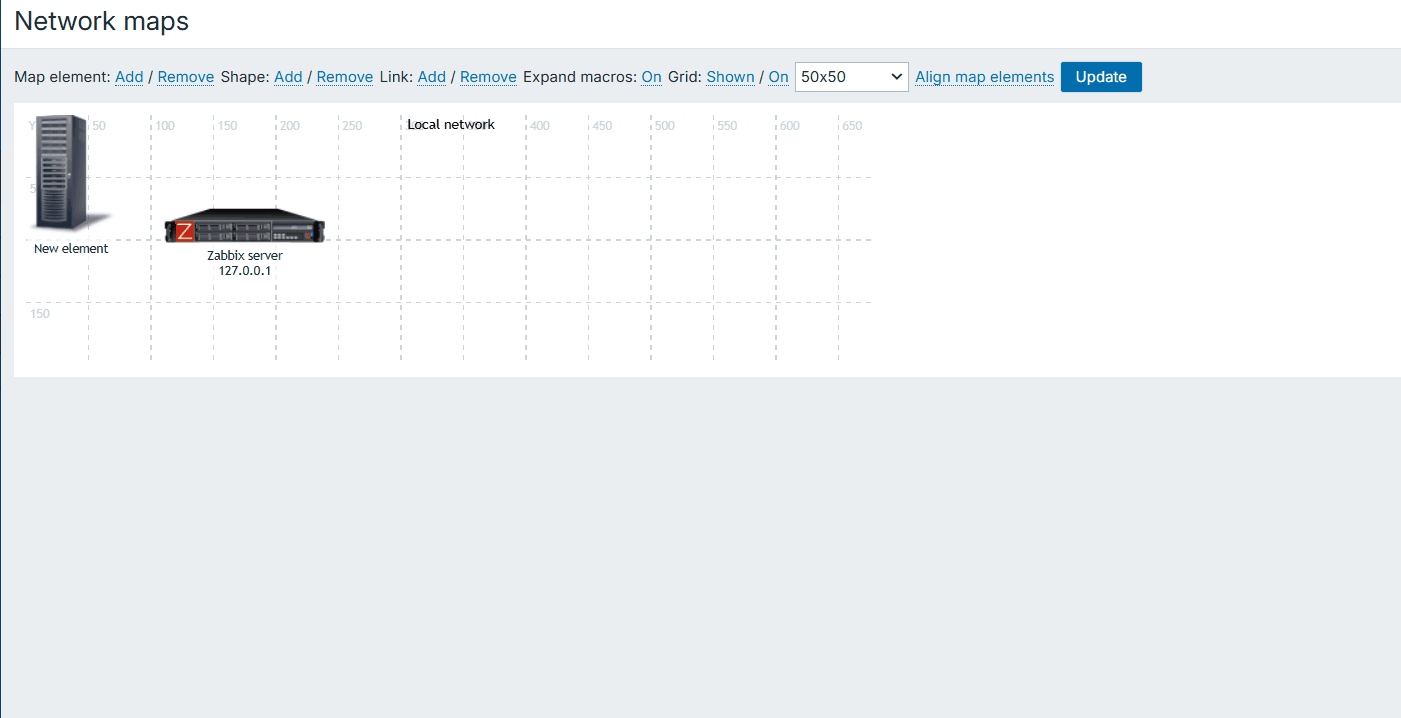Click the New element text label
1401x718 pixels.
(x=71, y=249)
